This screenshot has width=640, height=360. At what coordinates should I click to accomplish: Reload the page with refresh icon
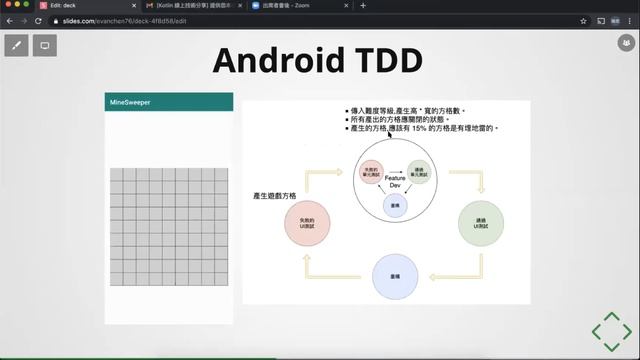click(x=38, y=21)
